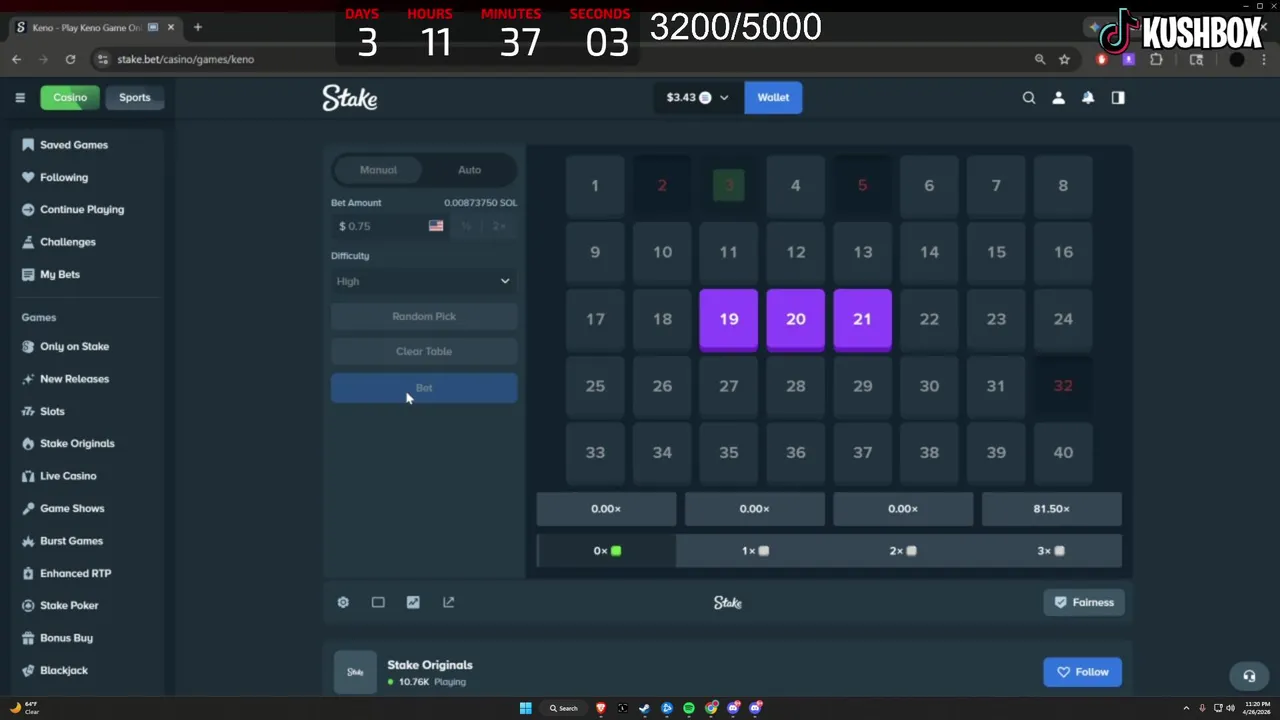This screenshot has height=720, width=1280.
Task: Switch to Auto betting mode
Action: tap(469, 170)
